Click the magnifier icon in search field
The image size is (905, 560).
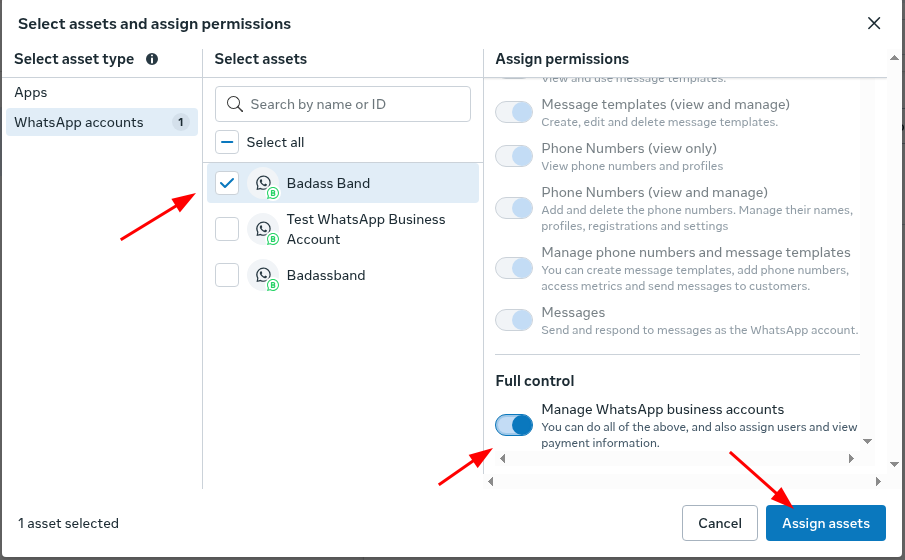[235, 104]
